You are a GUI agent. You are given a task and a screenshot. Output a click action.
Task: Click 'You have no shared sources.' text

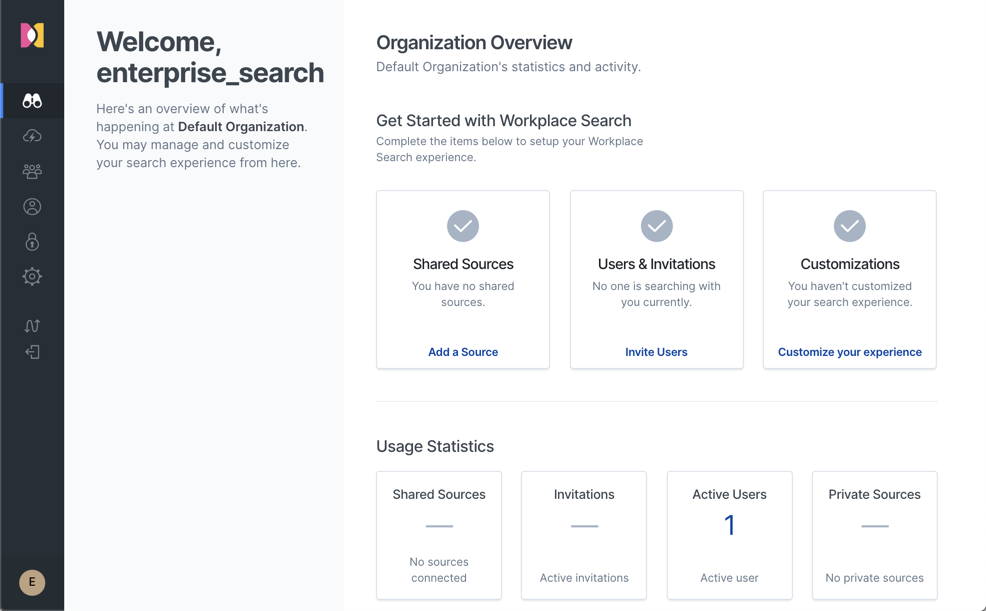click(463, 294)
